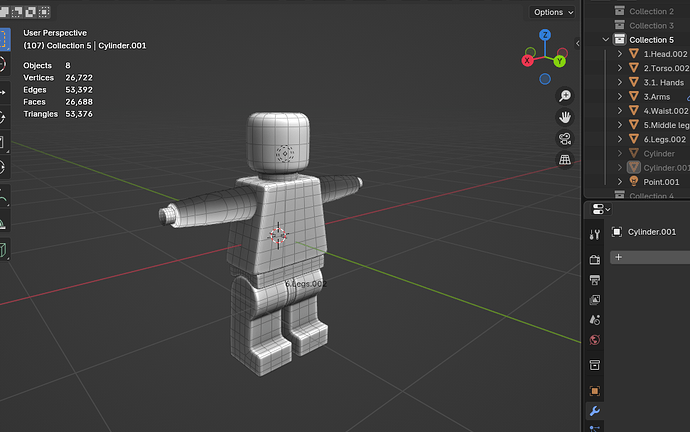This screenshot has height=432, width=690.
Task: Activate the Move tool
Action: 4,92
